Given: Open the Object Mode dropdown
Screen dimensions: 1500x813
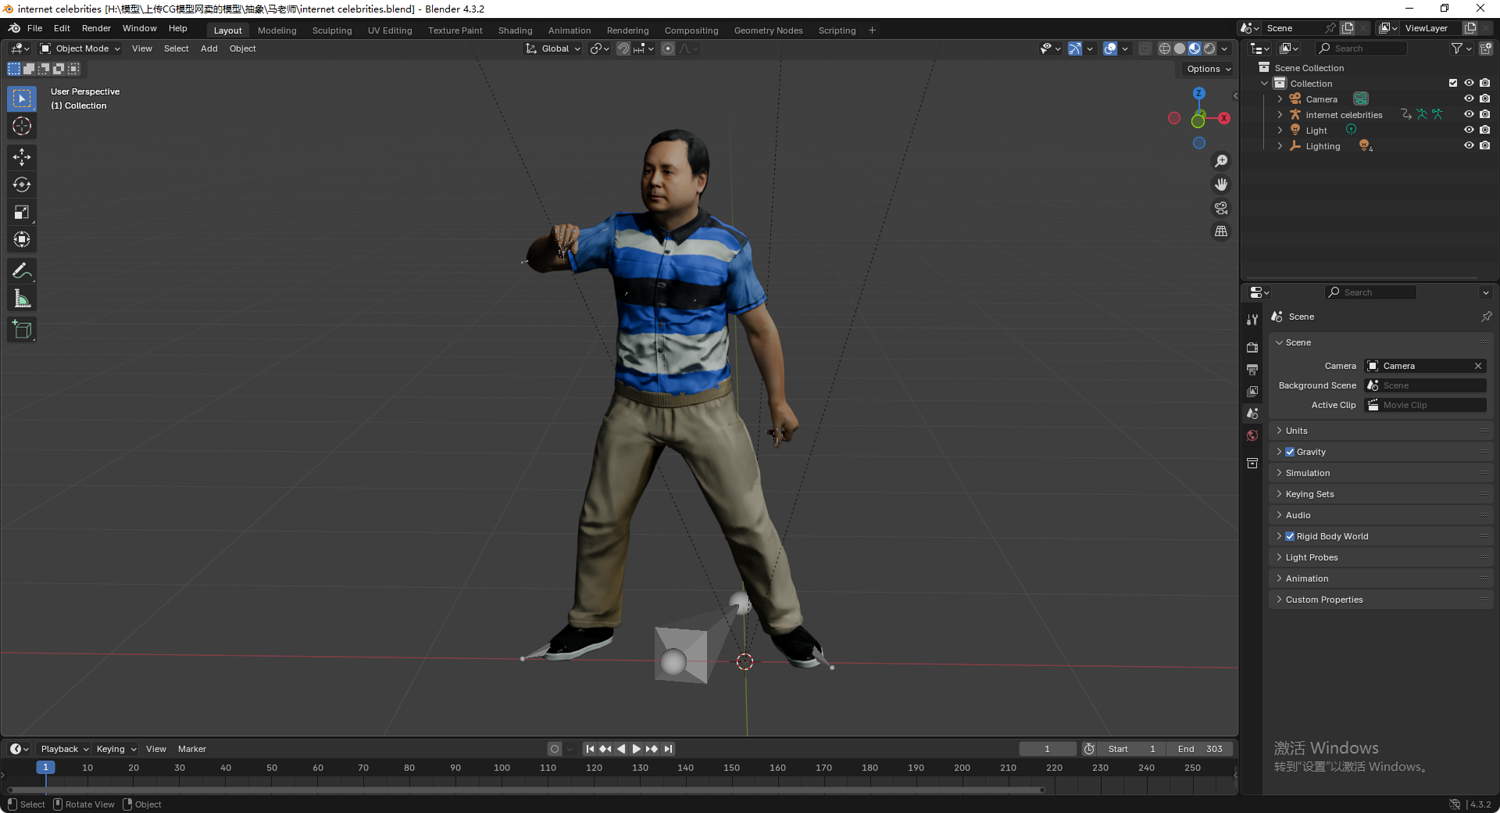Looking at the screenshot, I should (x=80, y=49).
